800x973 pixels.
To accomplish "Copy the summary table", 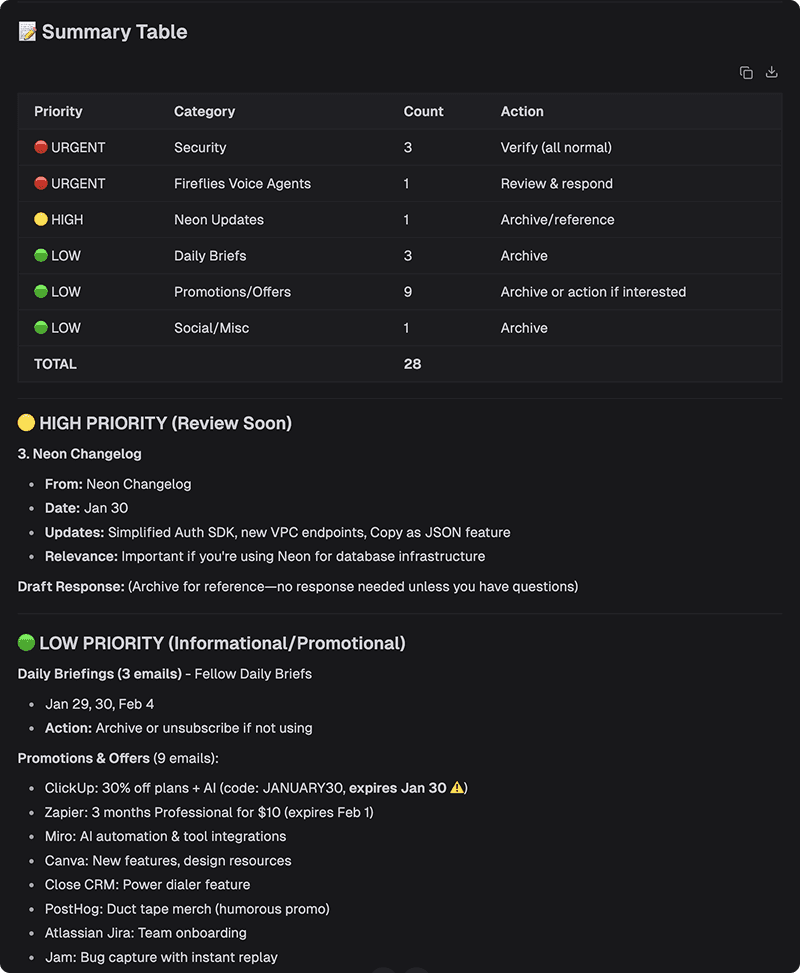I will click(746, 72).
